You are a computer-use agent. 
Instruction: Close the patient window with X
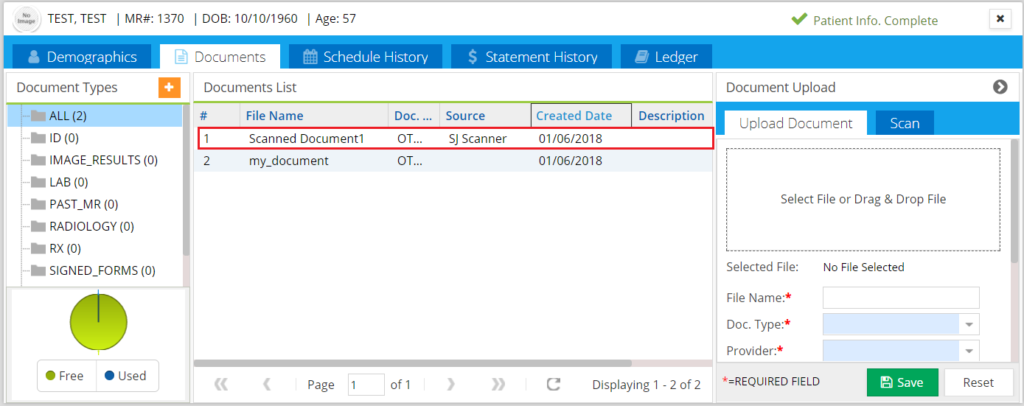pos(999,19)
